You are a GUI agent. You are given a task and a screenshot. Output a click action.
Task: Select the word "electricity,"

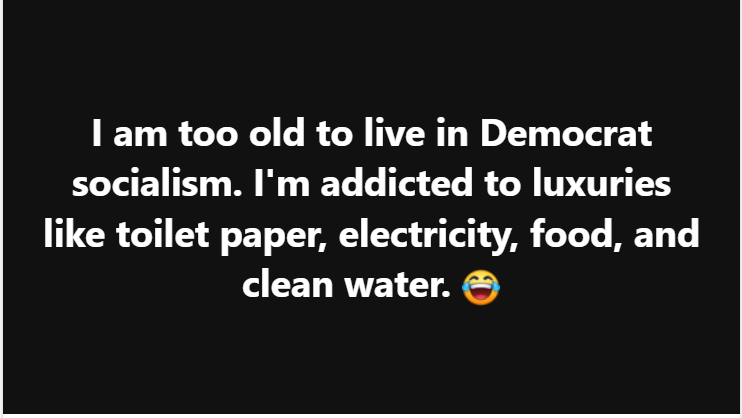coord(429,237)
